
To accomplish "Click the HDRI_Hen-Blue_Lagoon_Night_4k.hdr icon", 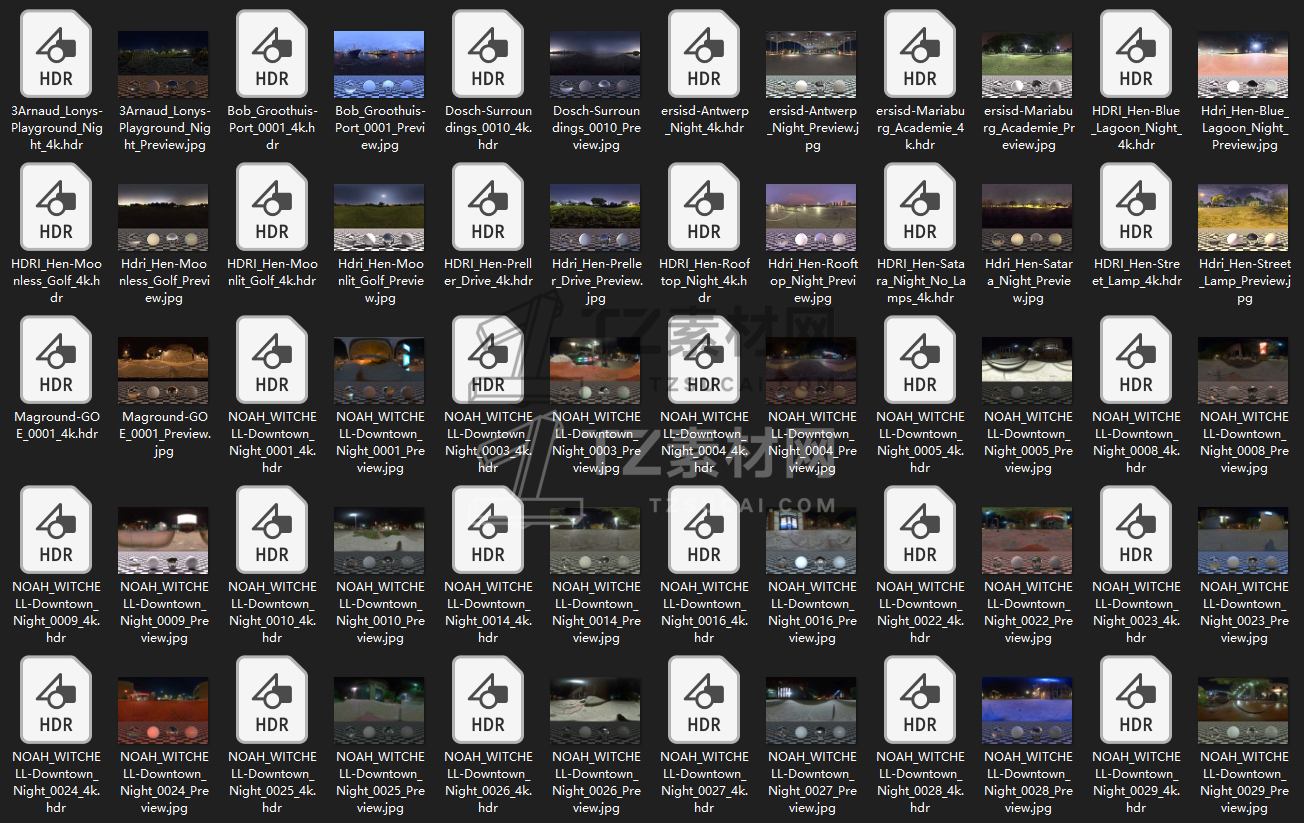I will [x=1136, y=54].
